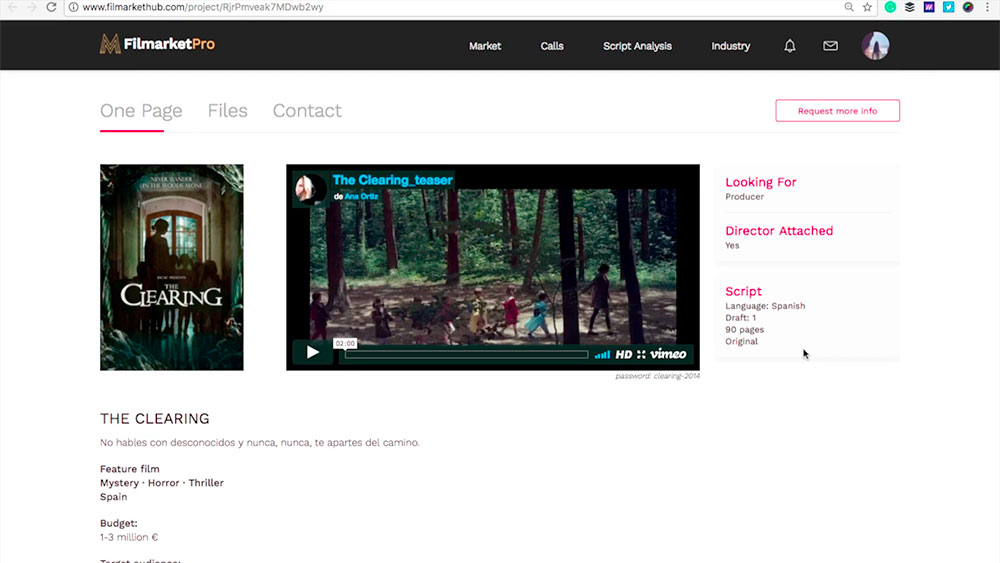
Task: Open the browser three-dot menu
Action: click(987, 7)
